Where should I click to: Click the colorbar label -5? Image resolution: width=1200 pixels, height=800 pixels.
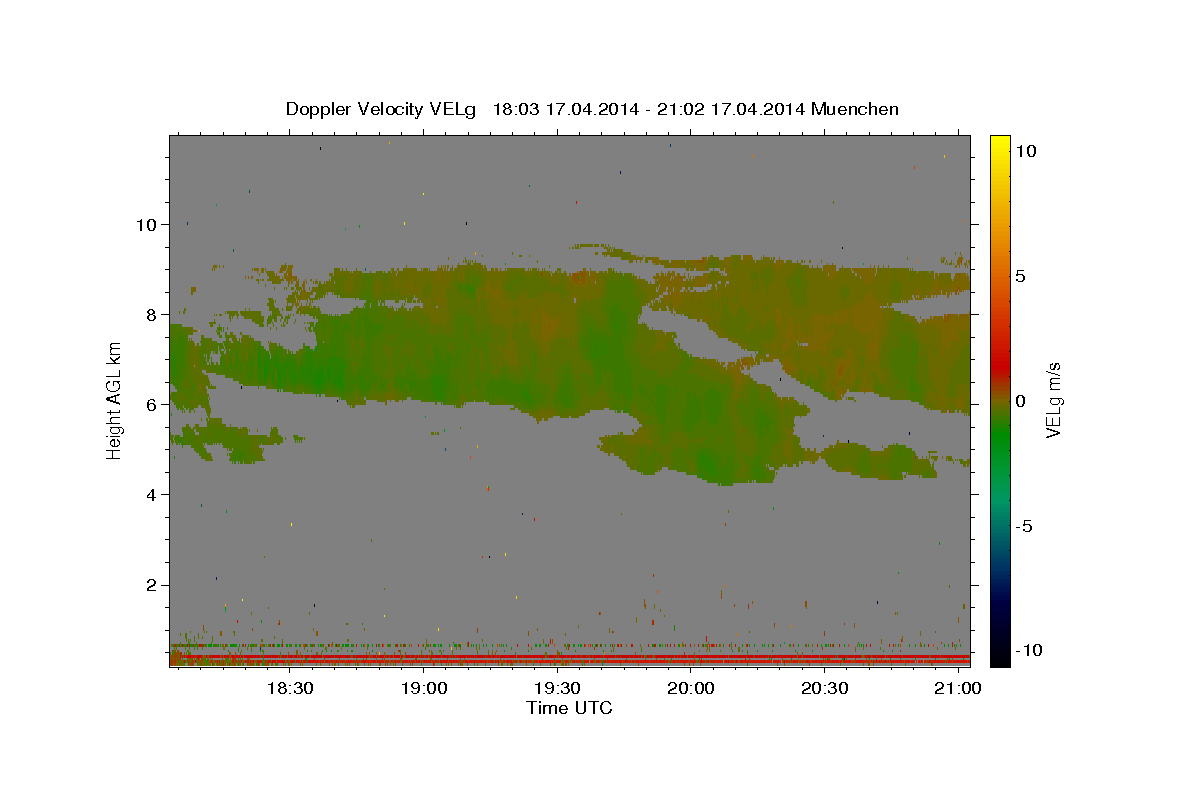(x=1025, y=526)
